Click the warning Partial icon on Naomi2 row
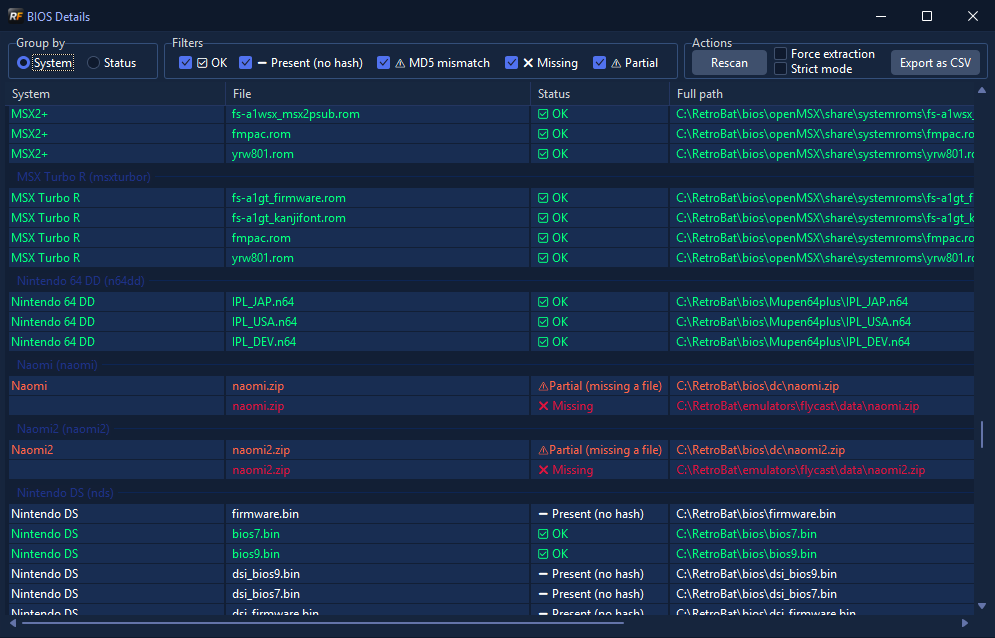 pos(543,449)
